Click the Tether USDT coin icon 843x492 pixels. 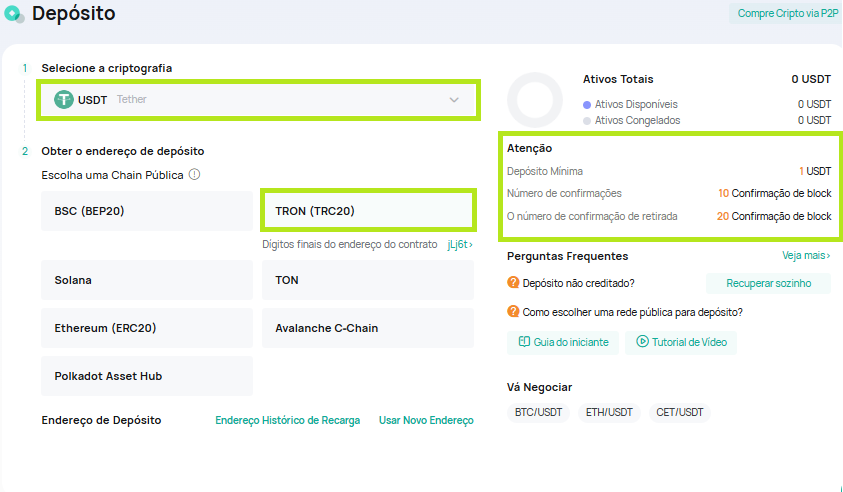pyautogui.click(x=63, y=99)
